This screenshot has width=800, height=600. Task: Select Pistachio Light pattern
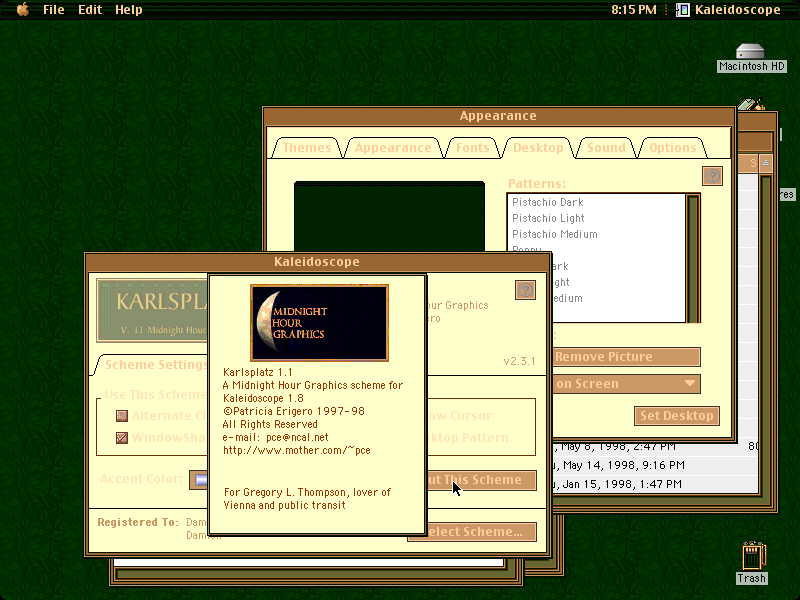(x=596, y=218)
